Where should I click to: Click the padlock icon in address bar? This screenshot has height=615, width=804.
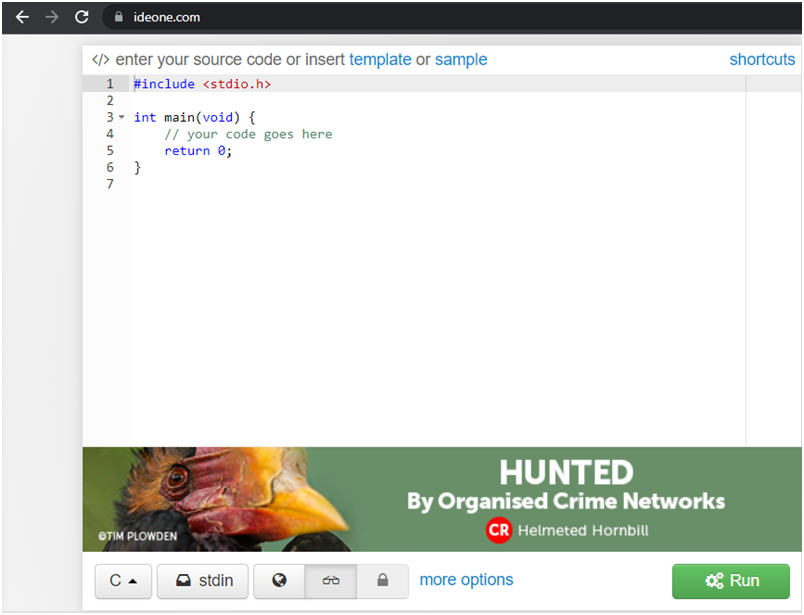118,17
